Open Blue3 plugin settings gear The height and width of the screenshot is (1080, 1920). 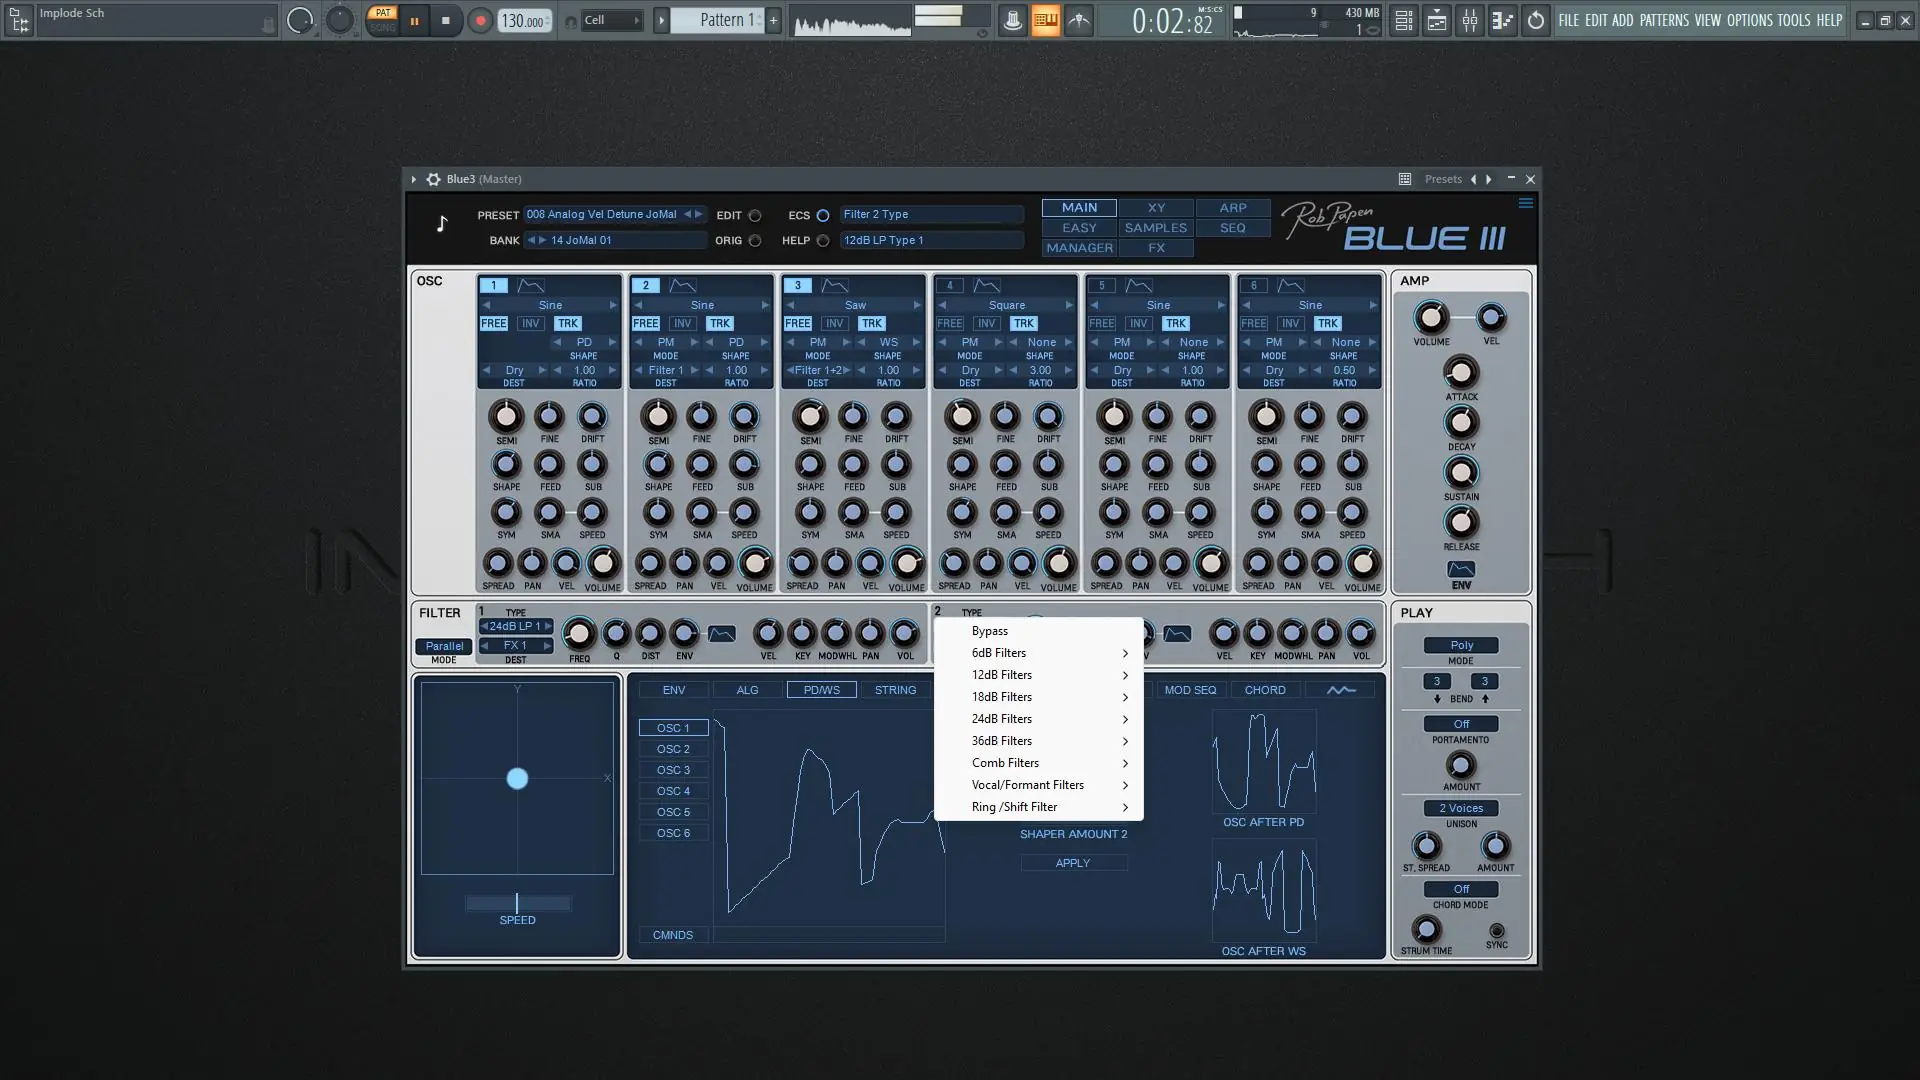click(x=433, y=179)
